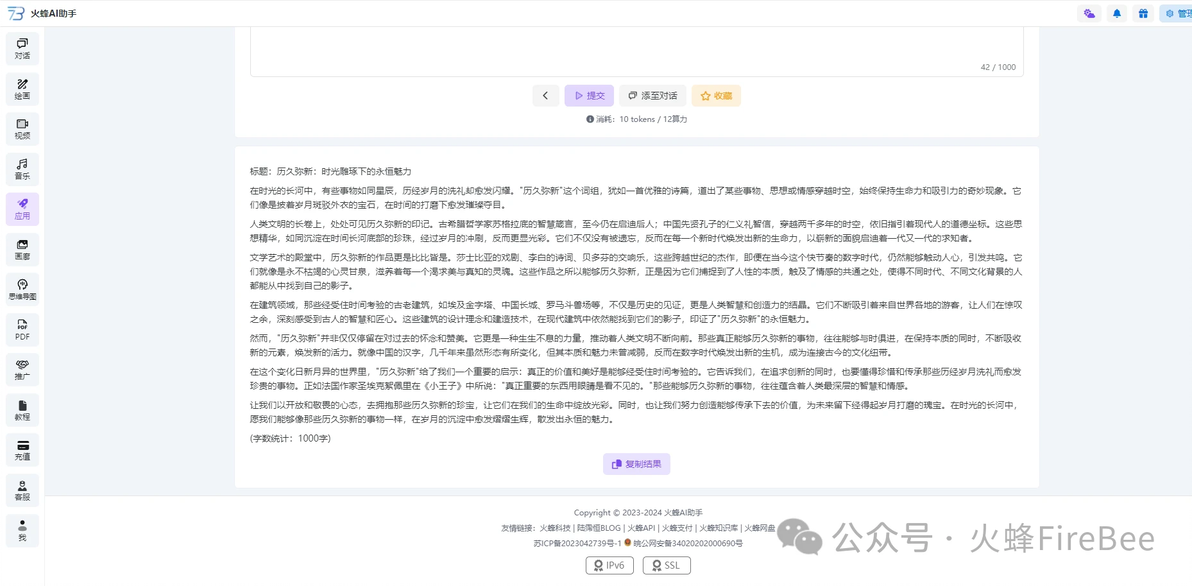Open notifications bell in header
The image size is (1192, 586).
pyautogui.click(x=1117, y=13)
